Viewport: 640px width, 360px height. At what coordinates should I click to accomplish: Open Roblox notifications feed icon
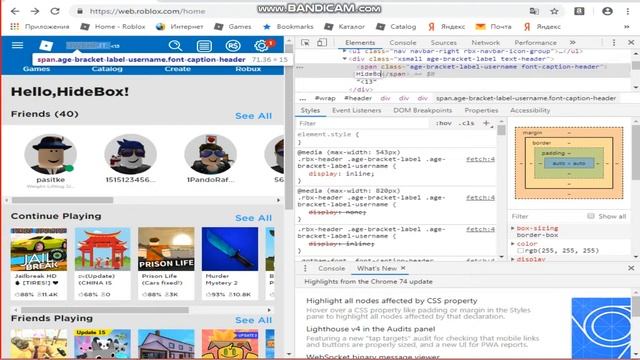pyautogui.click(x=204, y=46)
